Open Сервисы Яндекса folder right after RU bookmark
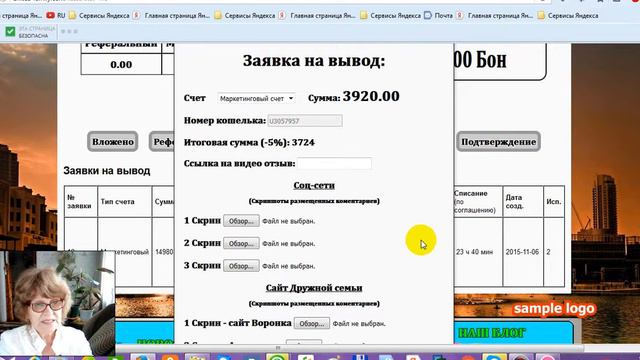Screen dimensions: 640x360 pyautogui.click(x=99, y=16)
